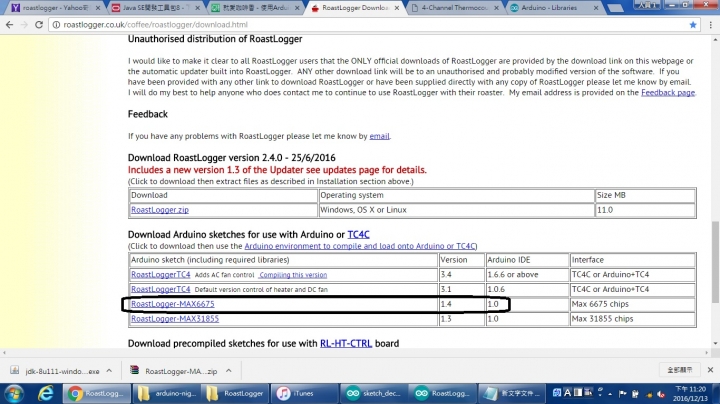Open the TC4C link in the heading

358,235
